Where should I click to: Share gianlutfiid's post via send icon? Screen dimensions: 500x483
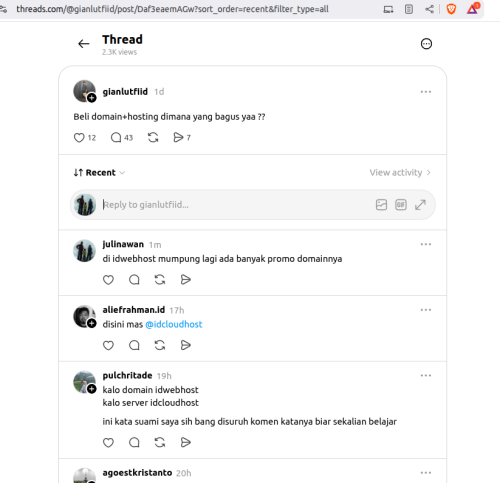[x=178, y=137]
